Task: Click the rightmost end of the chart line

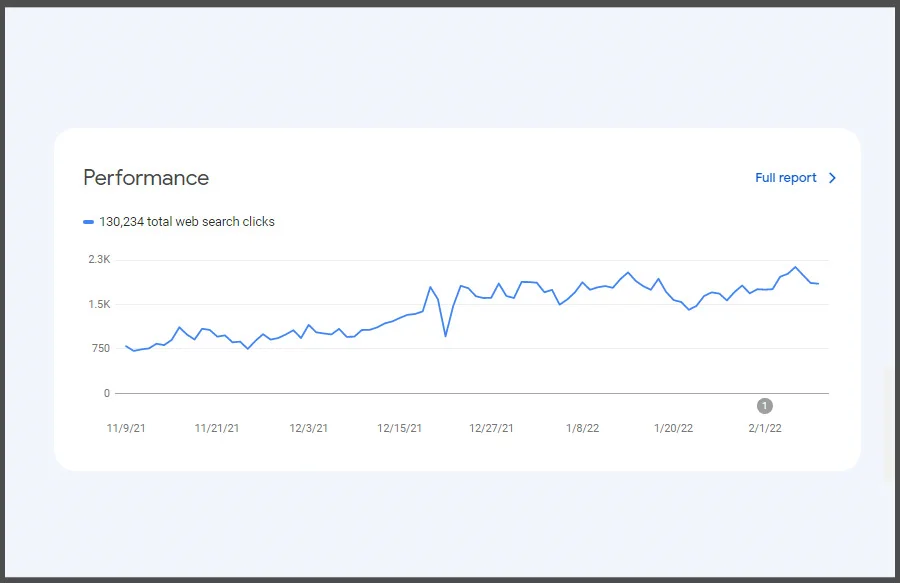Action: (819, 284)
